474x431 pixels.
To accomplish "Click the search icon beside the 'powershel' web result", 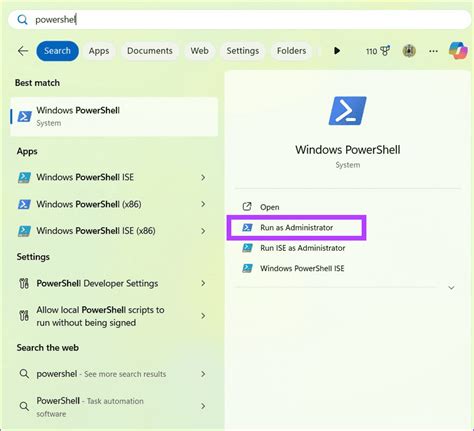I will pos(24,374).
